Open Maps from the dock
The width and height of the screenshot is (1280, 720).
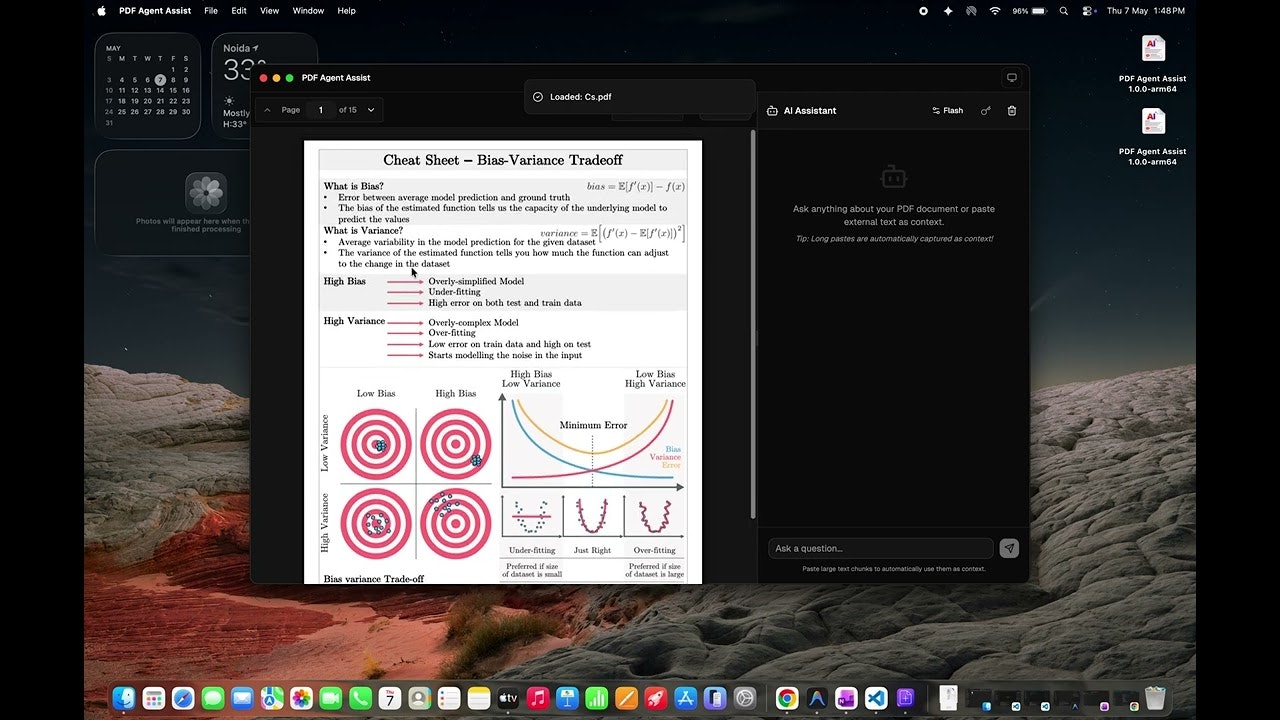coord(272,698)
